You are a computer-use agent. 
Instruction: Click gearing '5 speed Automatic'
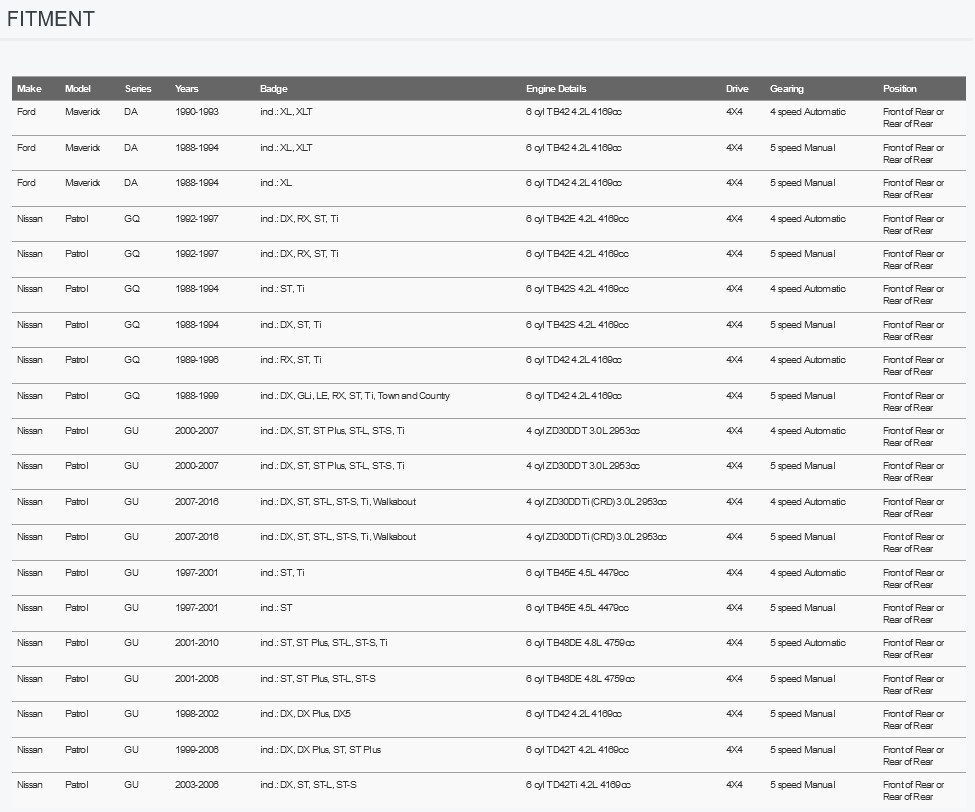point(808,643)
